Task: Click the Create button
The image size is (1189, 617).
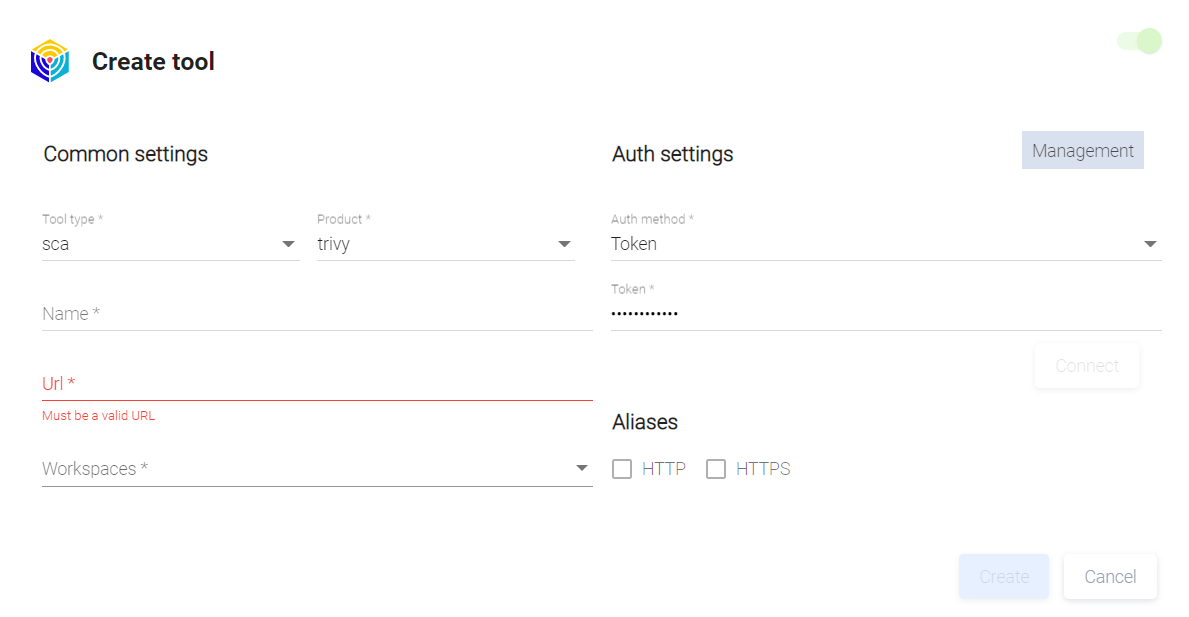Action: pyautogui.click(x=1004, y=577)
